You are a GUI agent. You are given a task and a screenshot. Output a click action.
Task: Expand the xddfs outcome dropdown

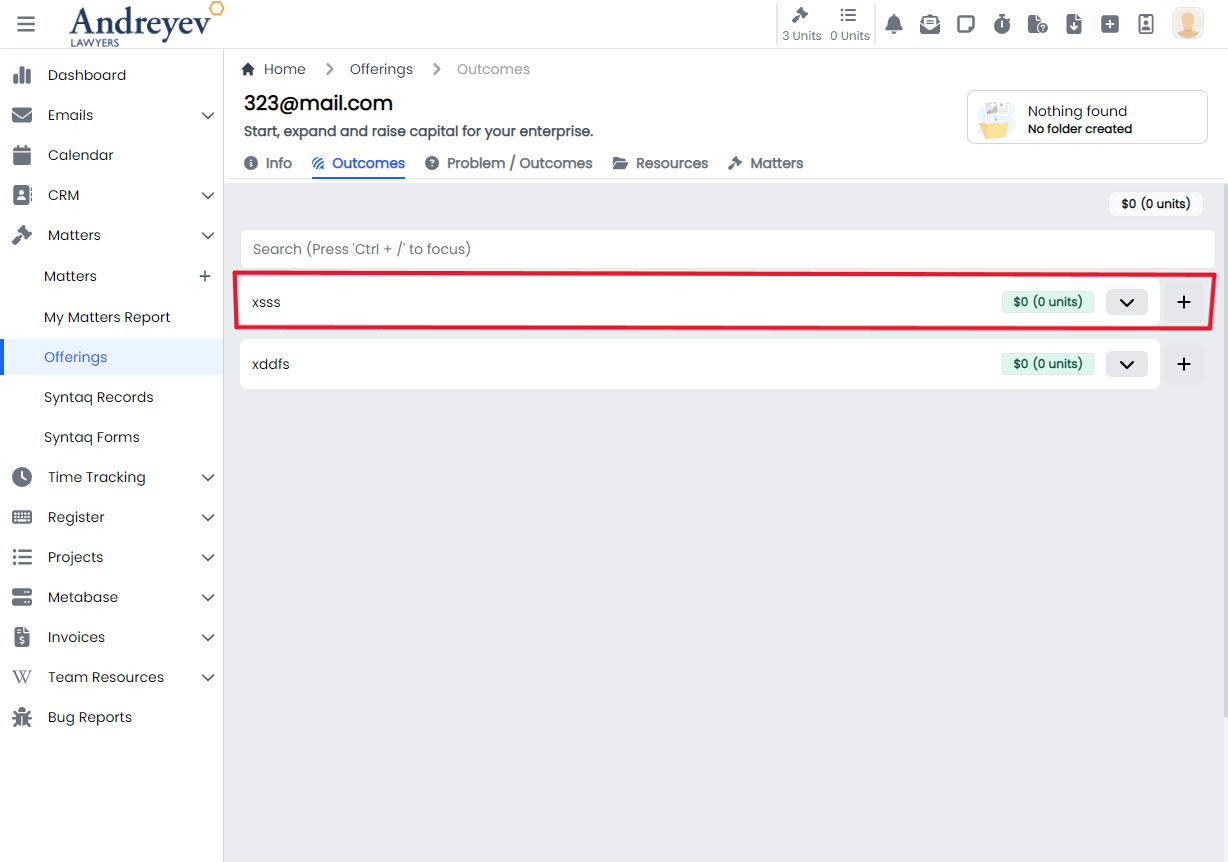tap(1126, 364)
